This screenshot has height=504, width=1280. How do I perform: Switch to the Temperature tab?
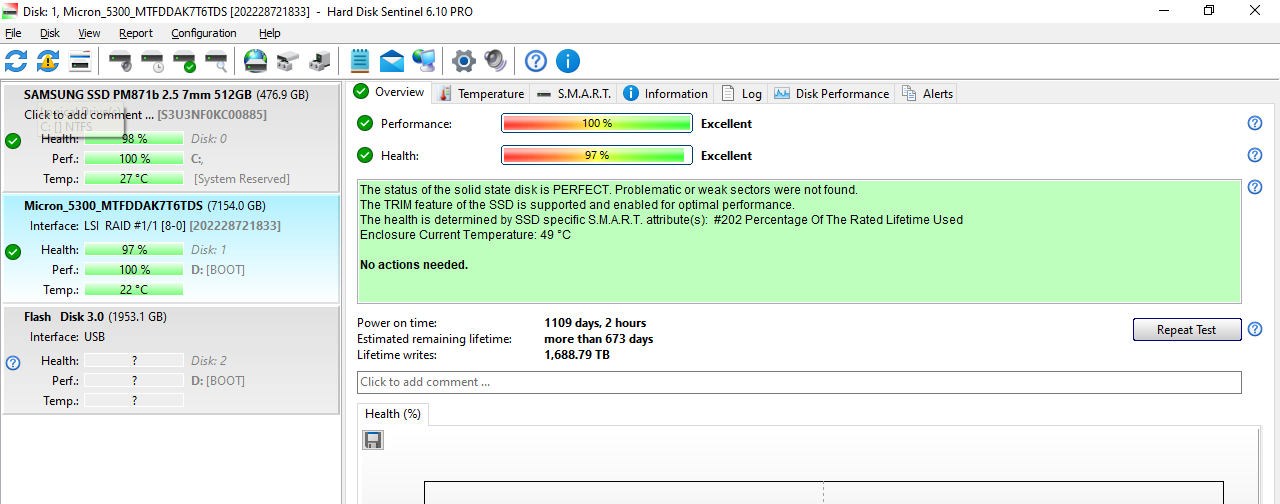pos(480,93)
